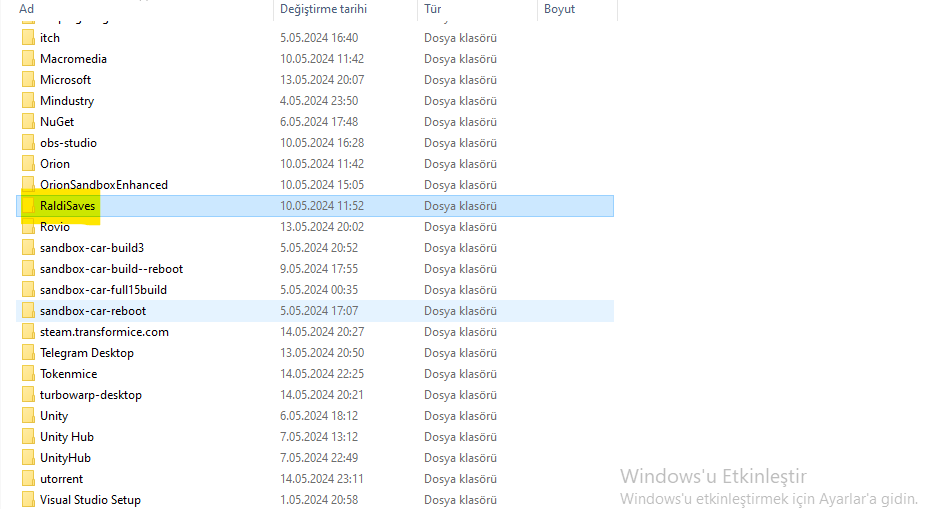Screen dimensions: 938x509
Task: Click Dosya klasörü type on Tokenmice row
Action: coord(460,373)
